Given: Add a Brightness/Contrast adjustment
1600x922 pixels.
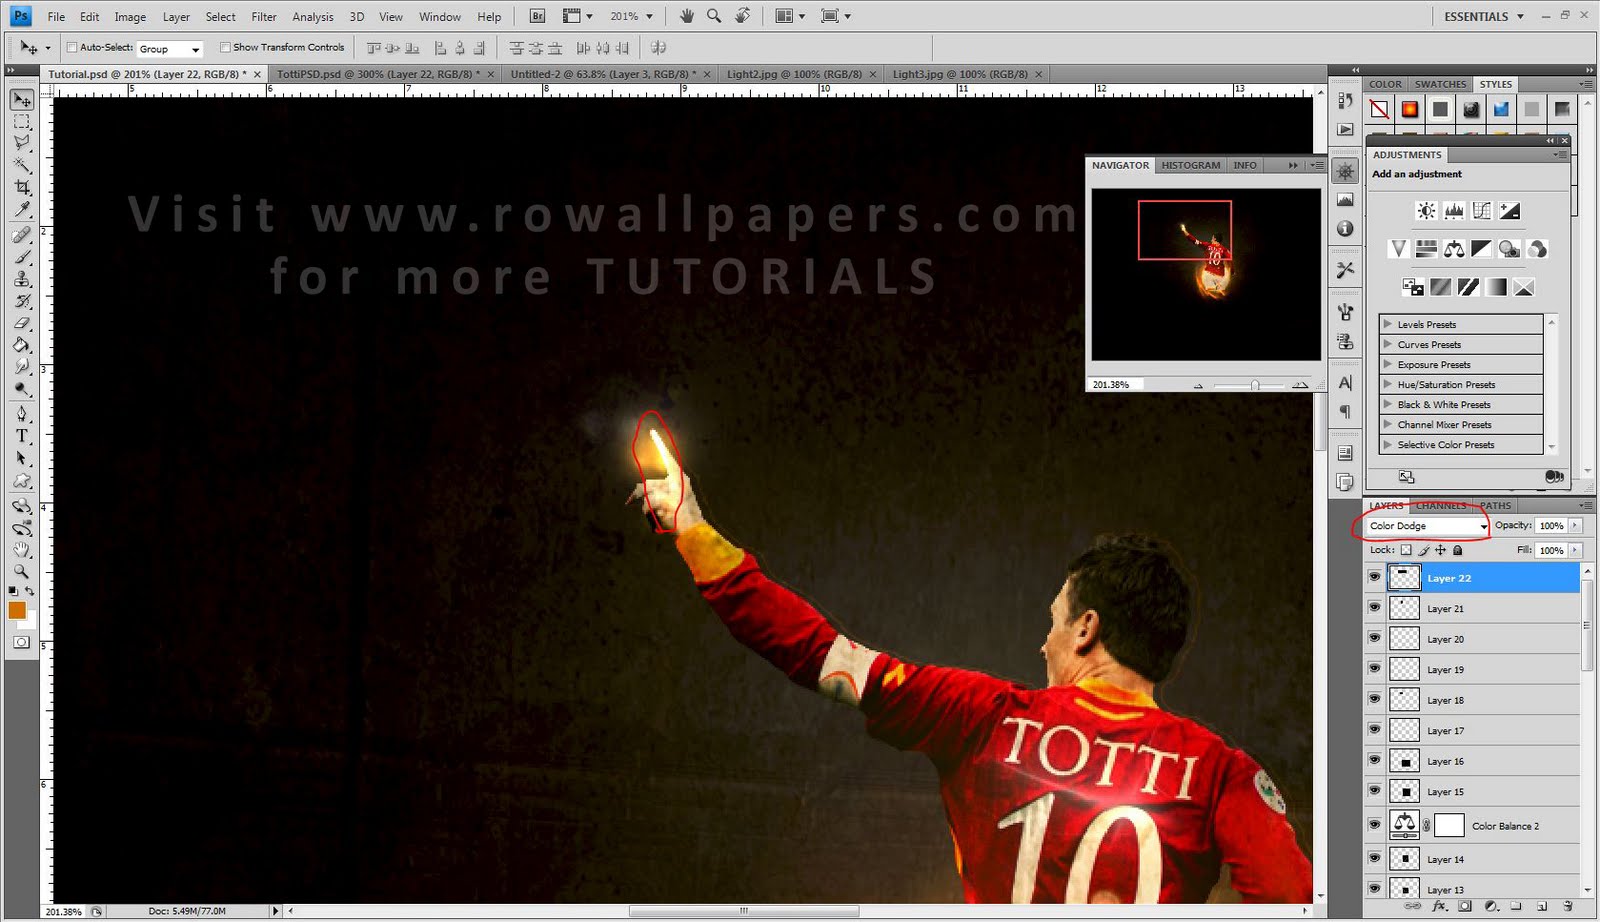Looking at the screenshot, I should pyautogui.click(x=1426, y=211).
